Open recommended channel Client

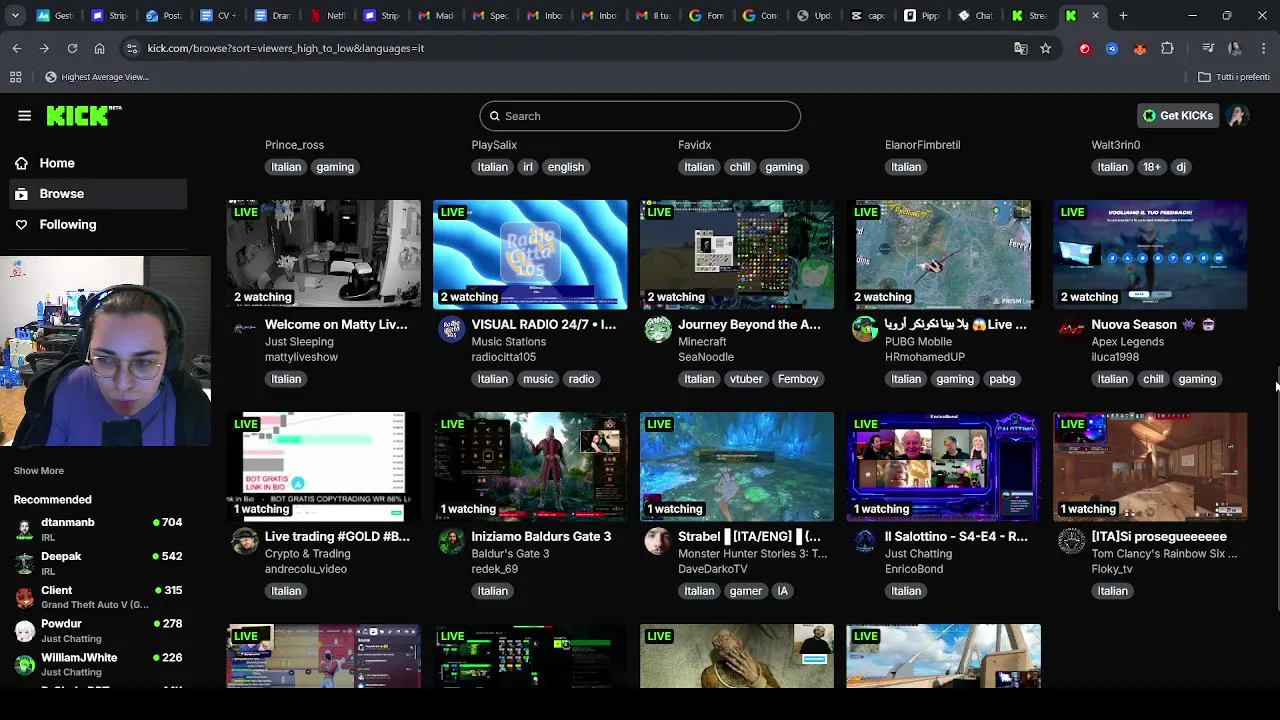[98, 597]
